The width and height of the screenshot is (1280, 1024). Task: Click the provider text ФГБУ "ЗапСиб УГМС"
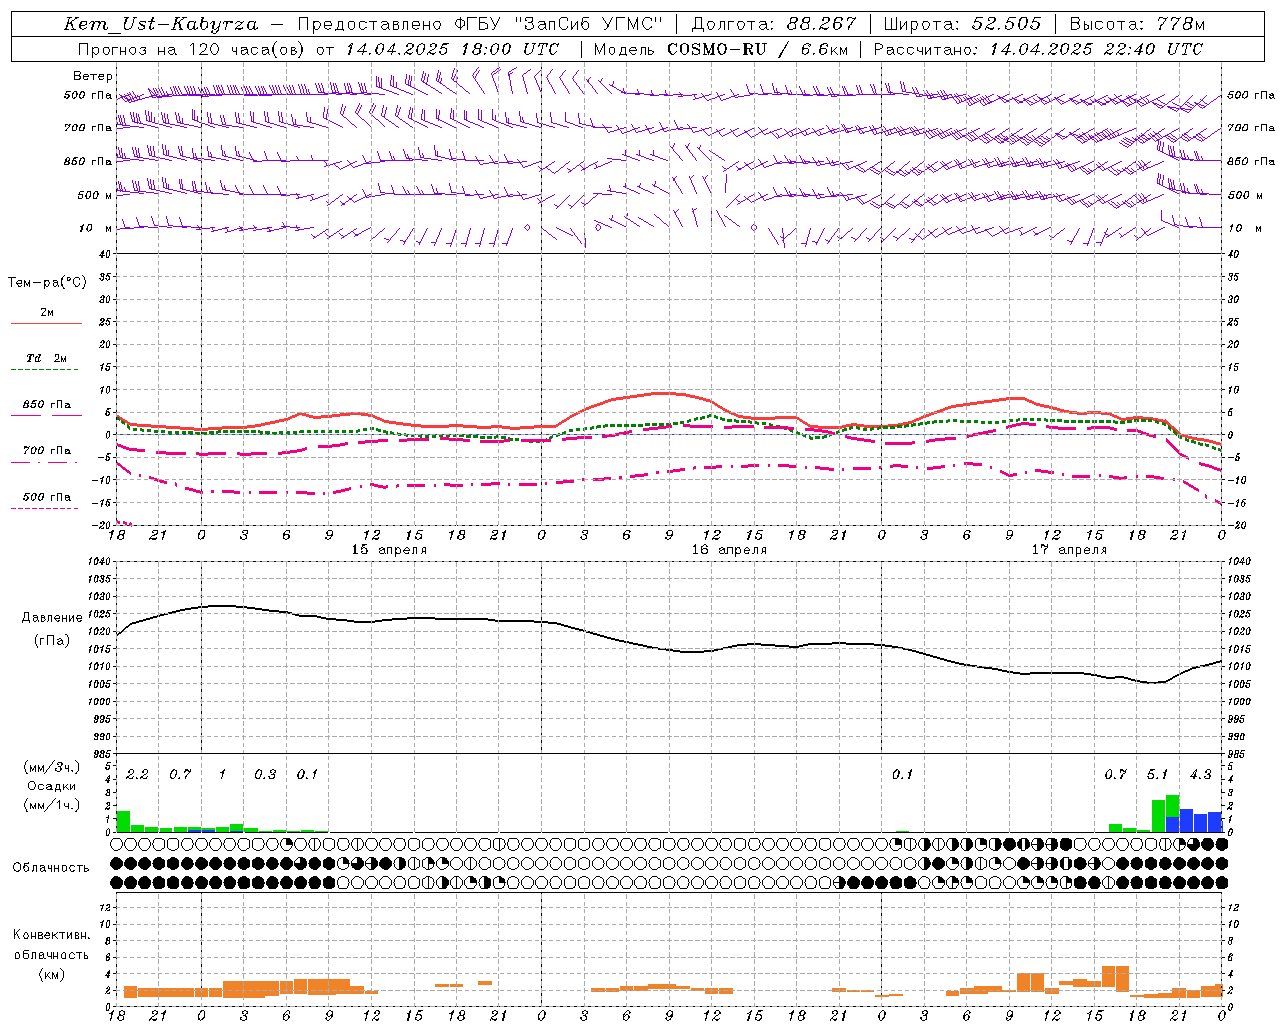pyautogui.click(x=559, y=24)
